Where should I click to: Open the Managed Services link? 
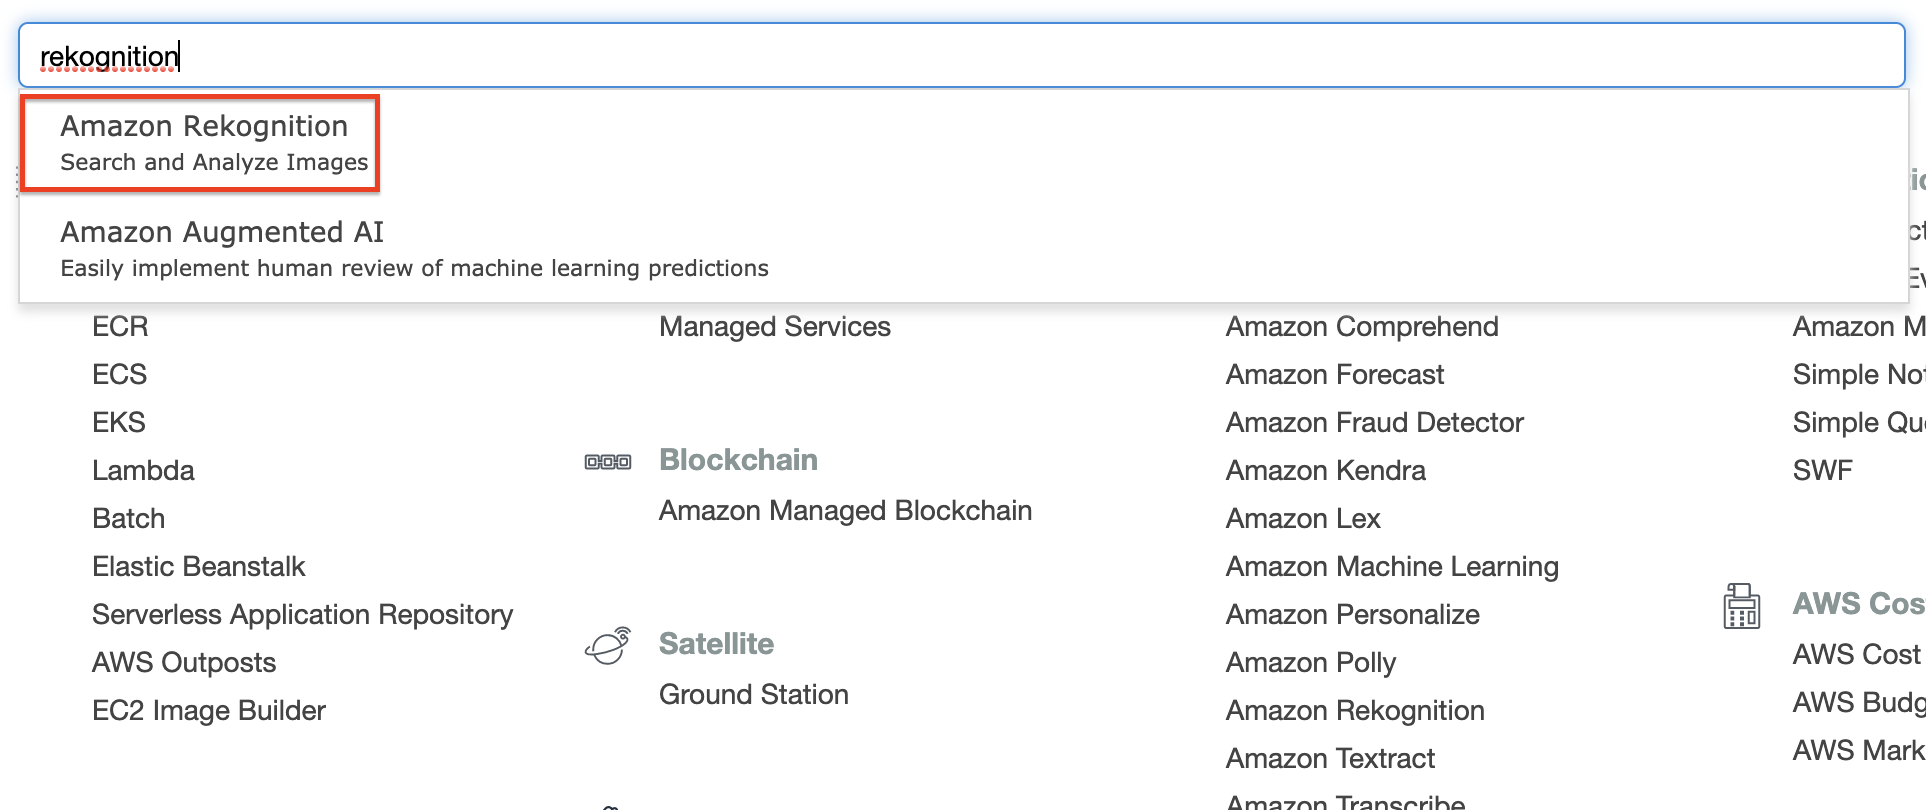tap(774, 327)
